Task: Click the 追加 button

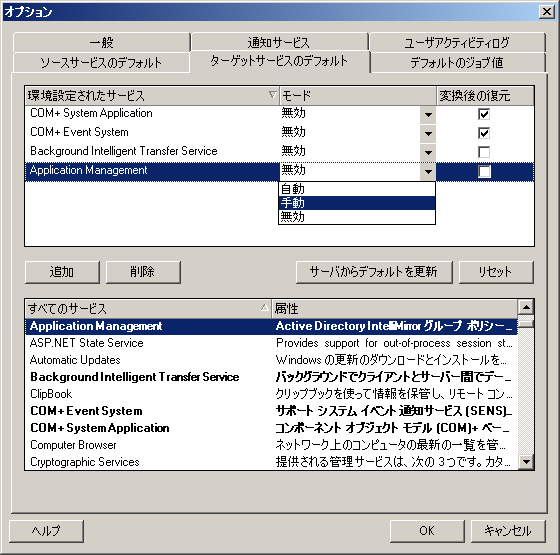Action: click(62, 272)
